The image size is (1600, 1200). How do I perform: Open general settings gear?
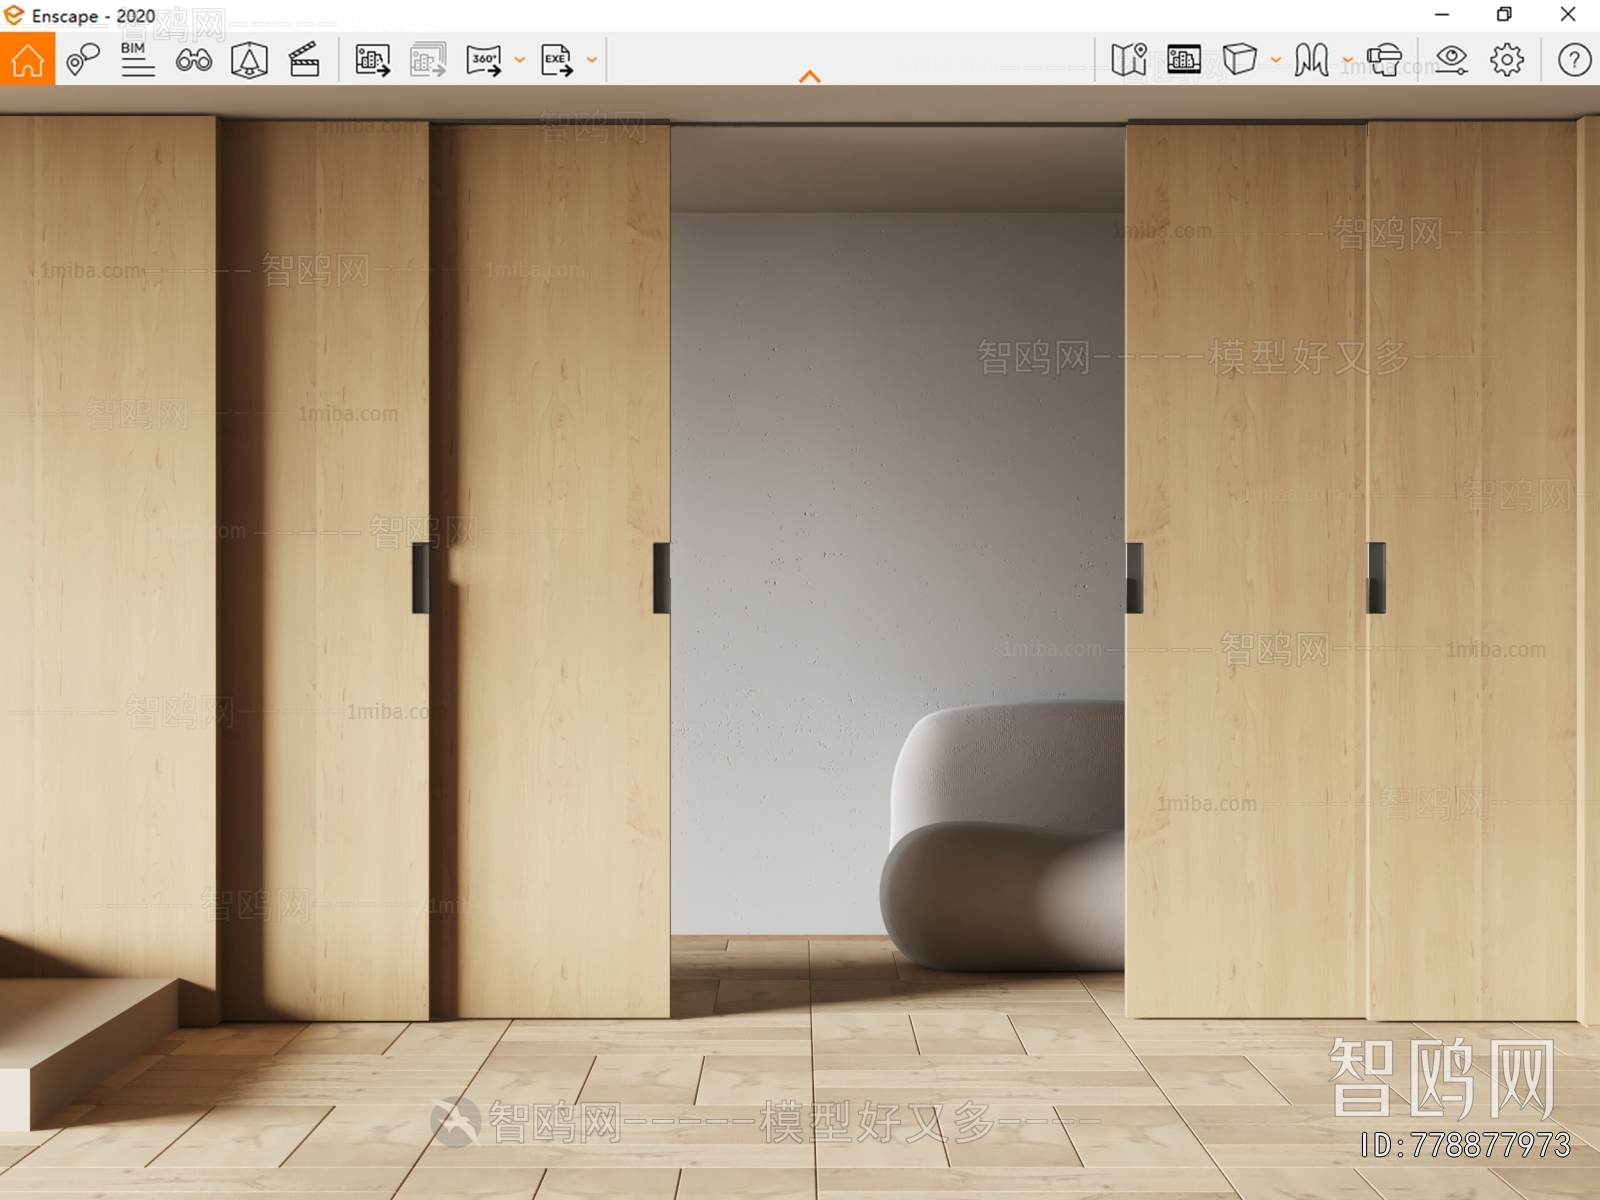coord(1507,60)
